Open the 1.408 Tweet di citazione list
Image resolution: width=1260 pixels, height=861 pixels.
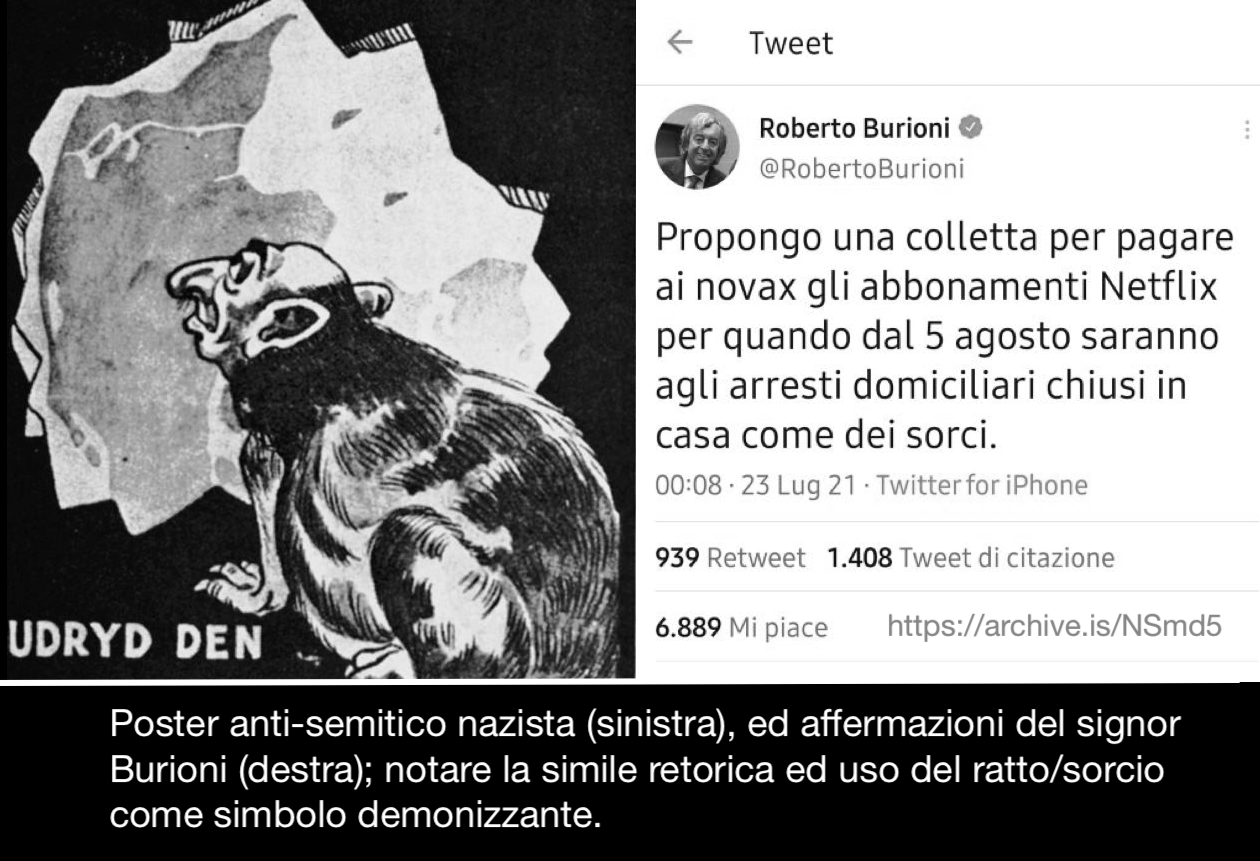click(970, 558)
